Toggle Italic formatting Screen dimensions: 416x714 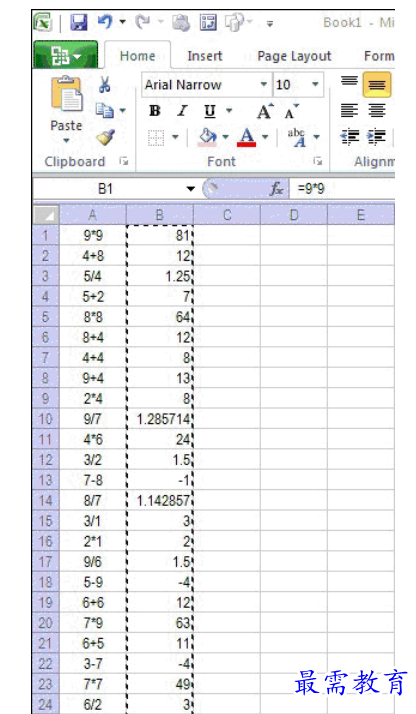182,111
